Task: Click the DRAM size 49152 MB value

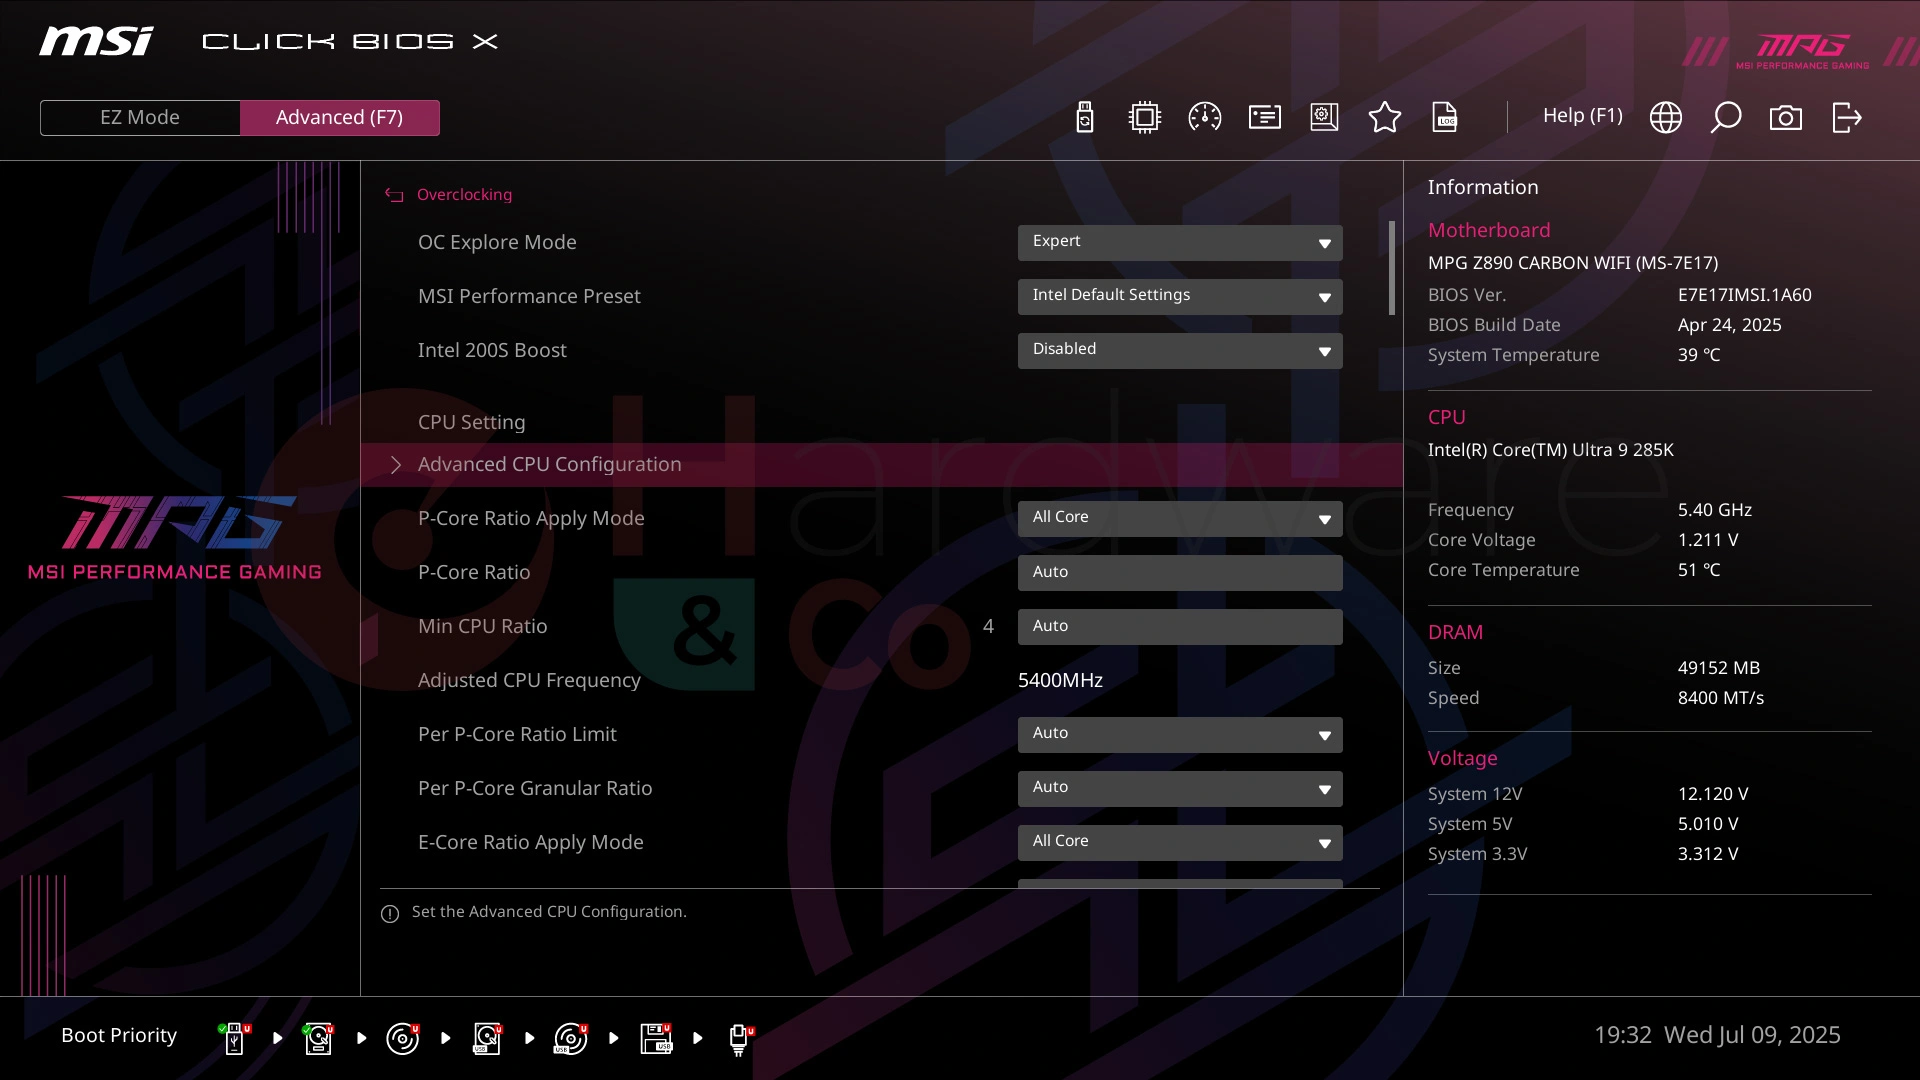Action: 1718,668
